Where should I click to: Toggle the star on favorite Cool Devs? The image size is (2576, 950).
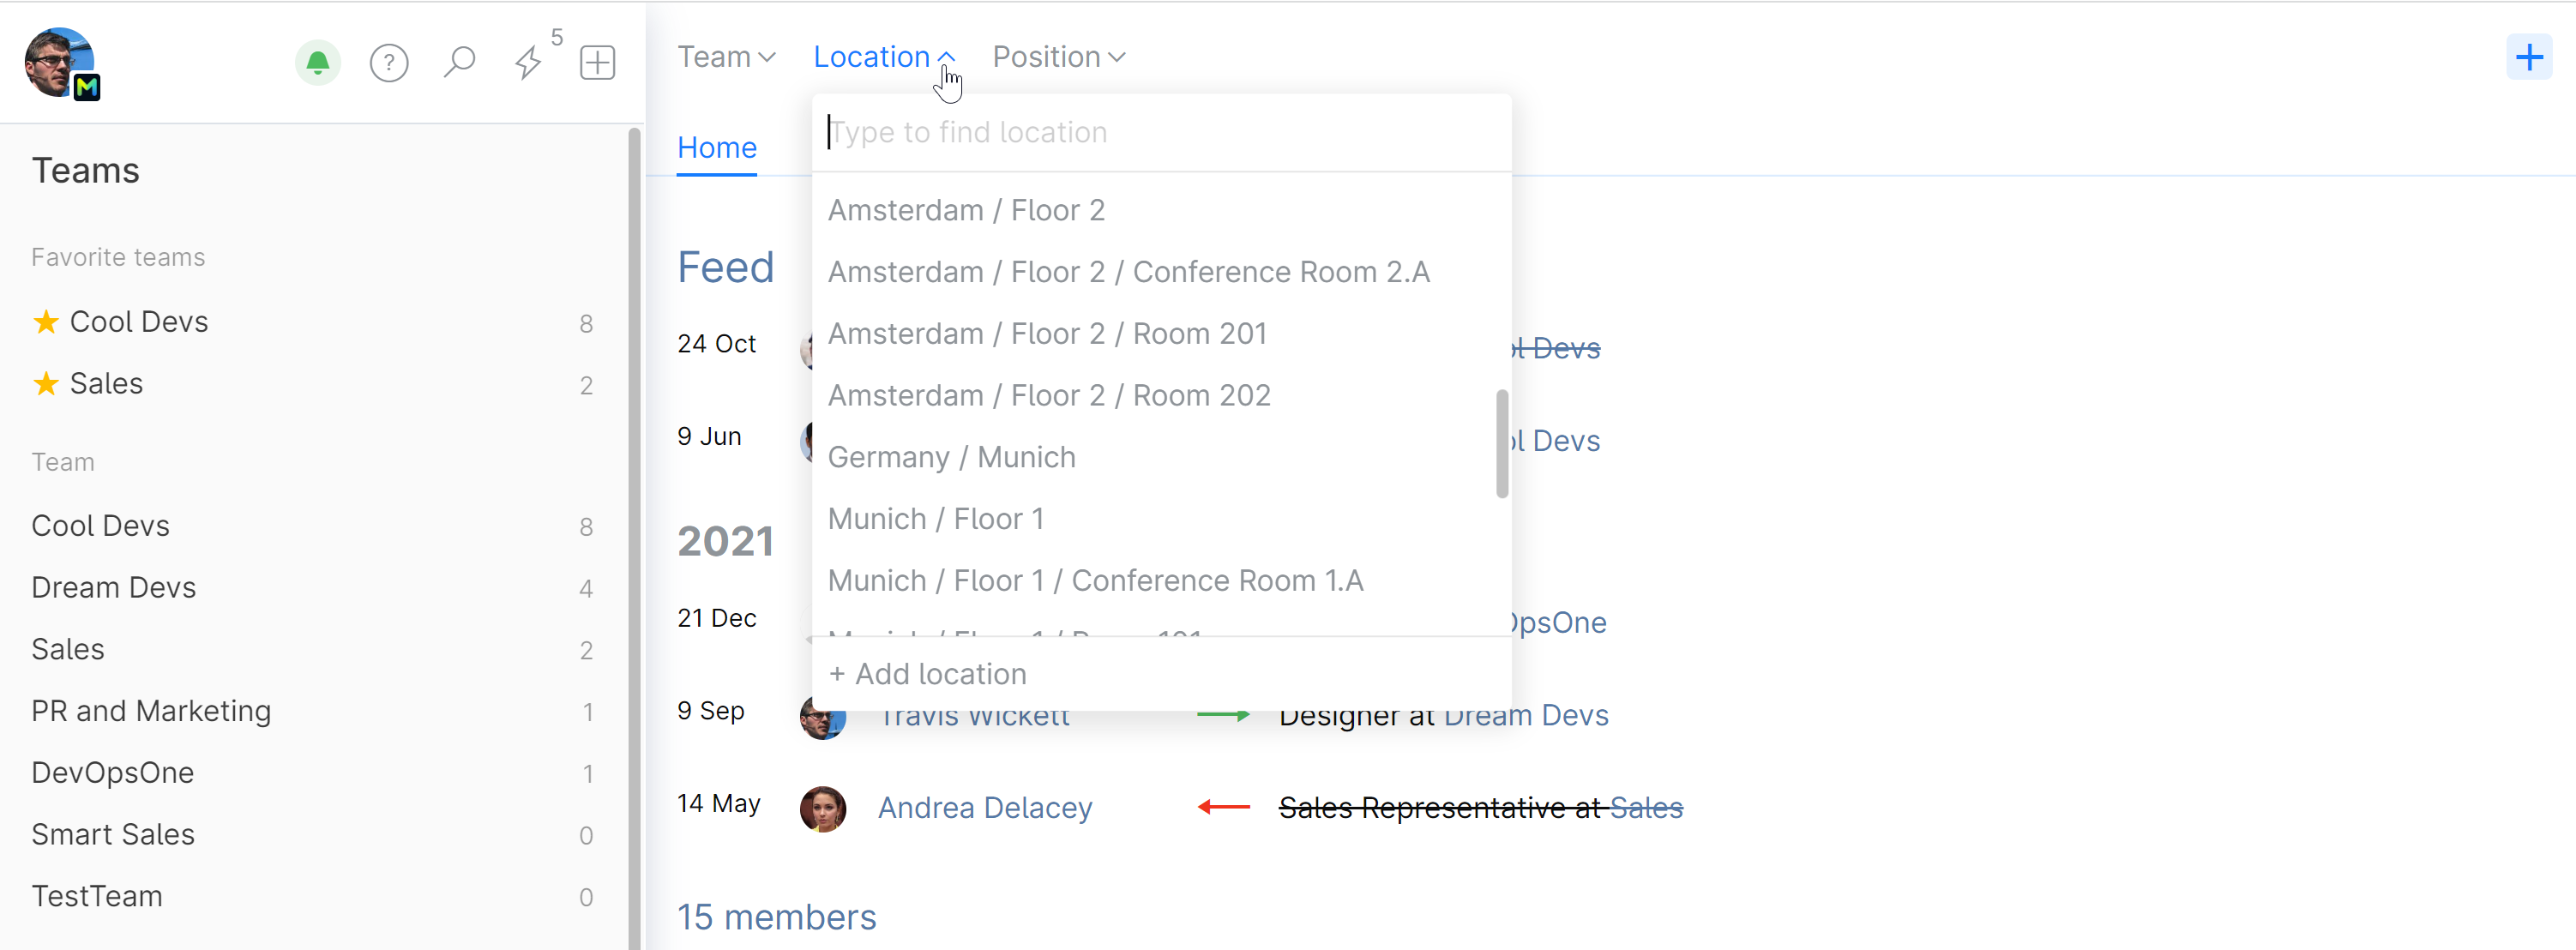tap(46, 322)
